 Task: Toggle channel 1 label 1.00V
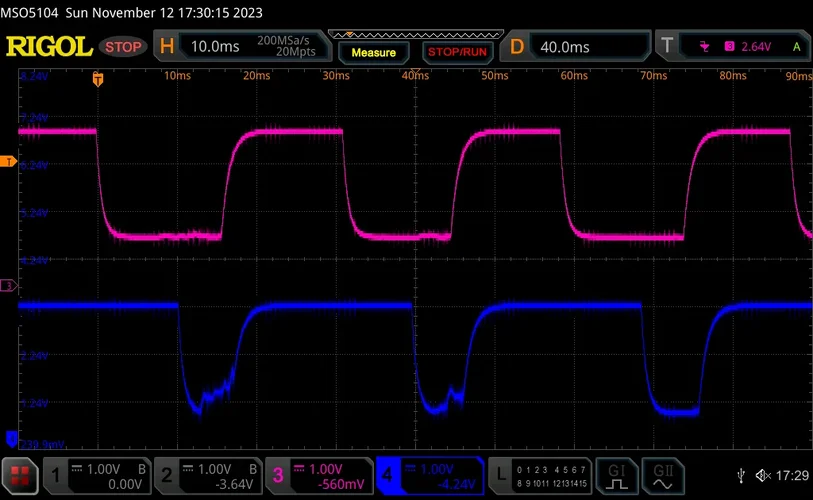97,476
